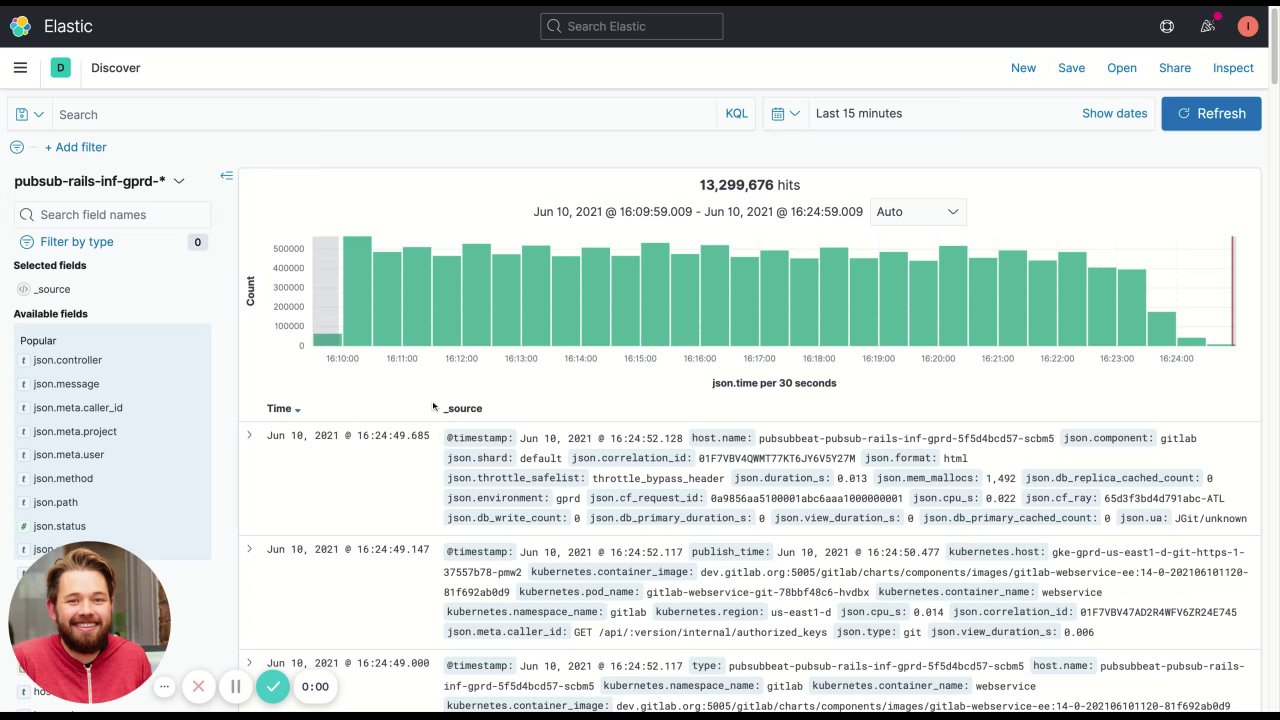This screenshot has height=720, width=1280.
Task: Open the help menu icon
Action: coord(1167,27)
